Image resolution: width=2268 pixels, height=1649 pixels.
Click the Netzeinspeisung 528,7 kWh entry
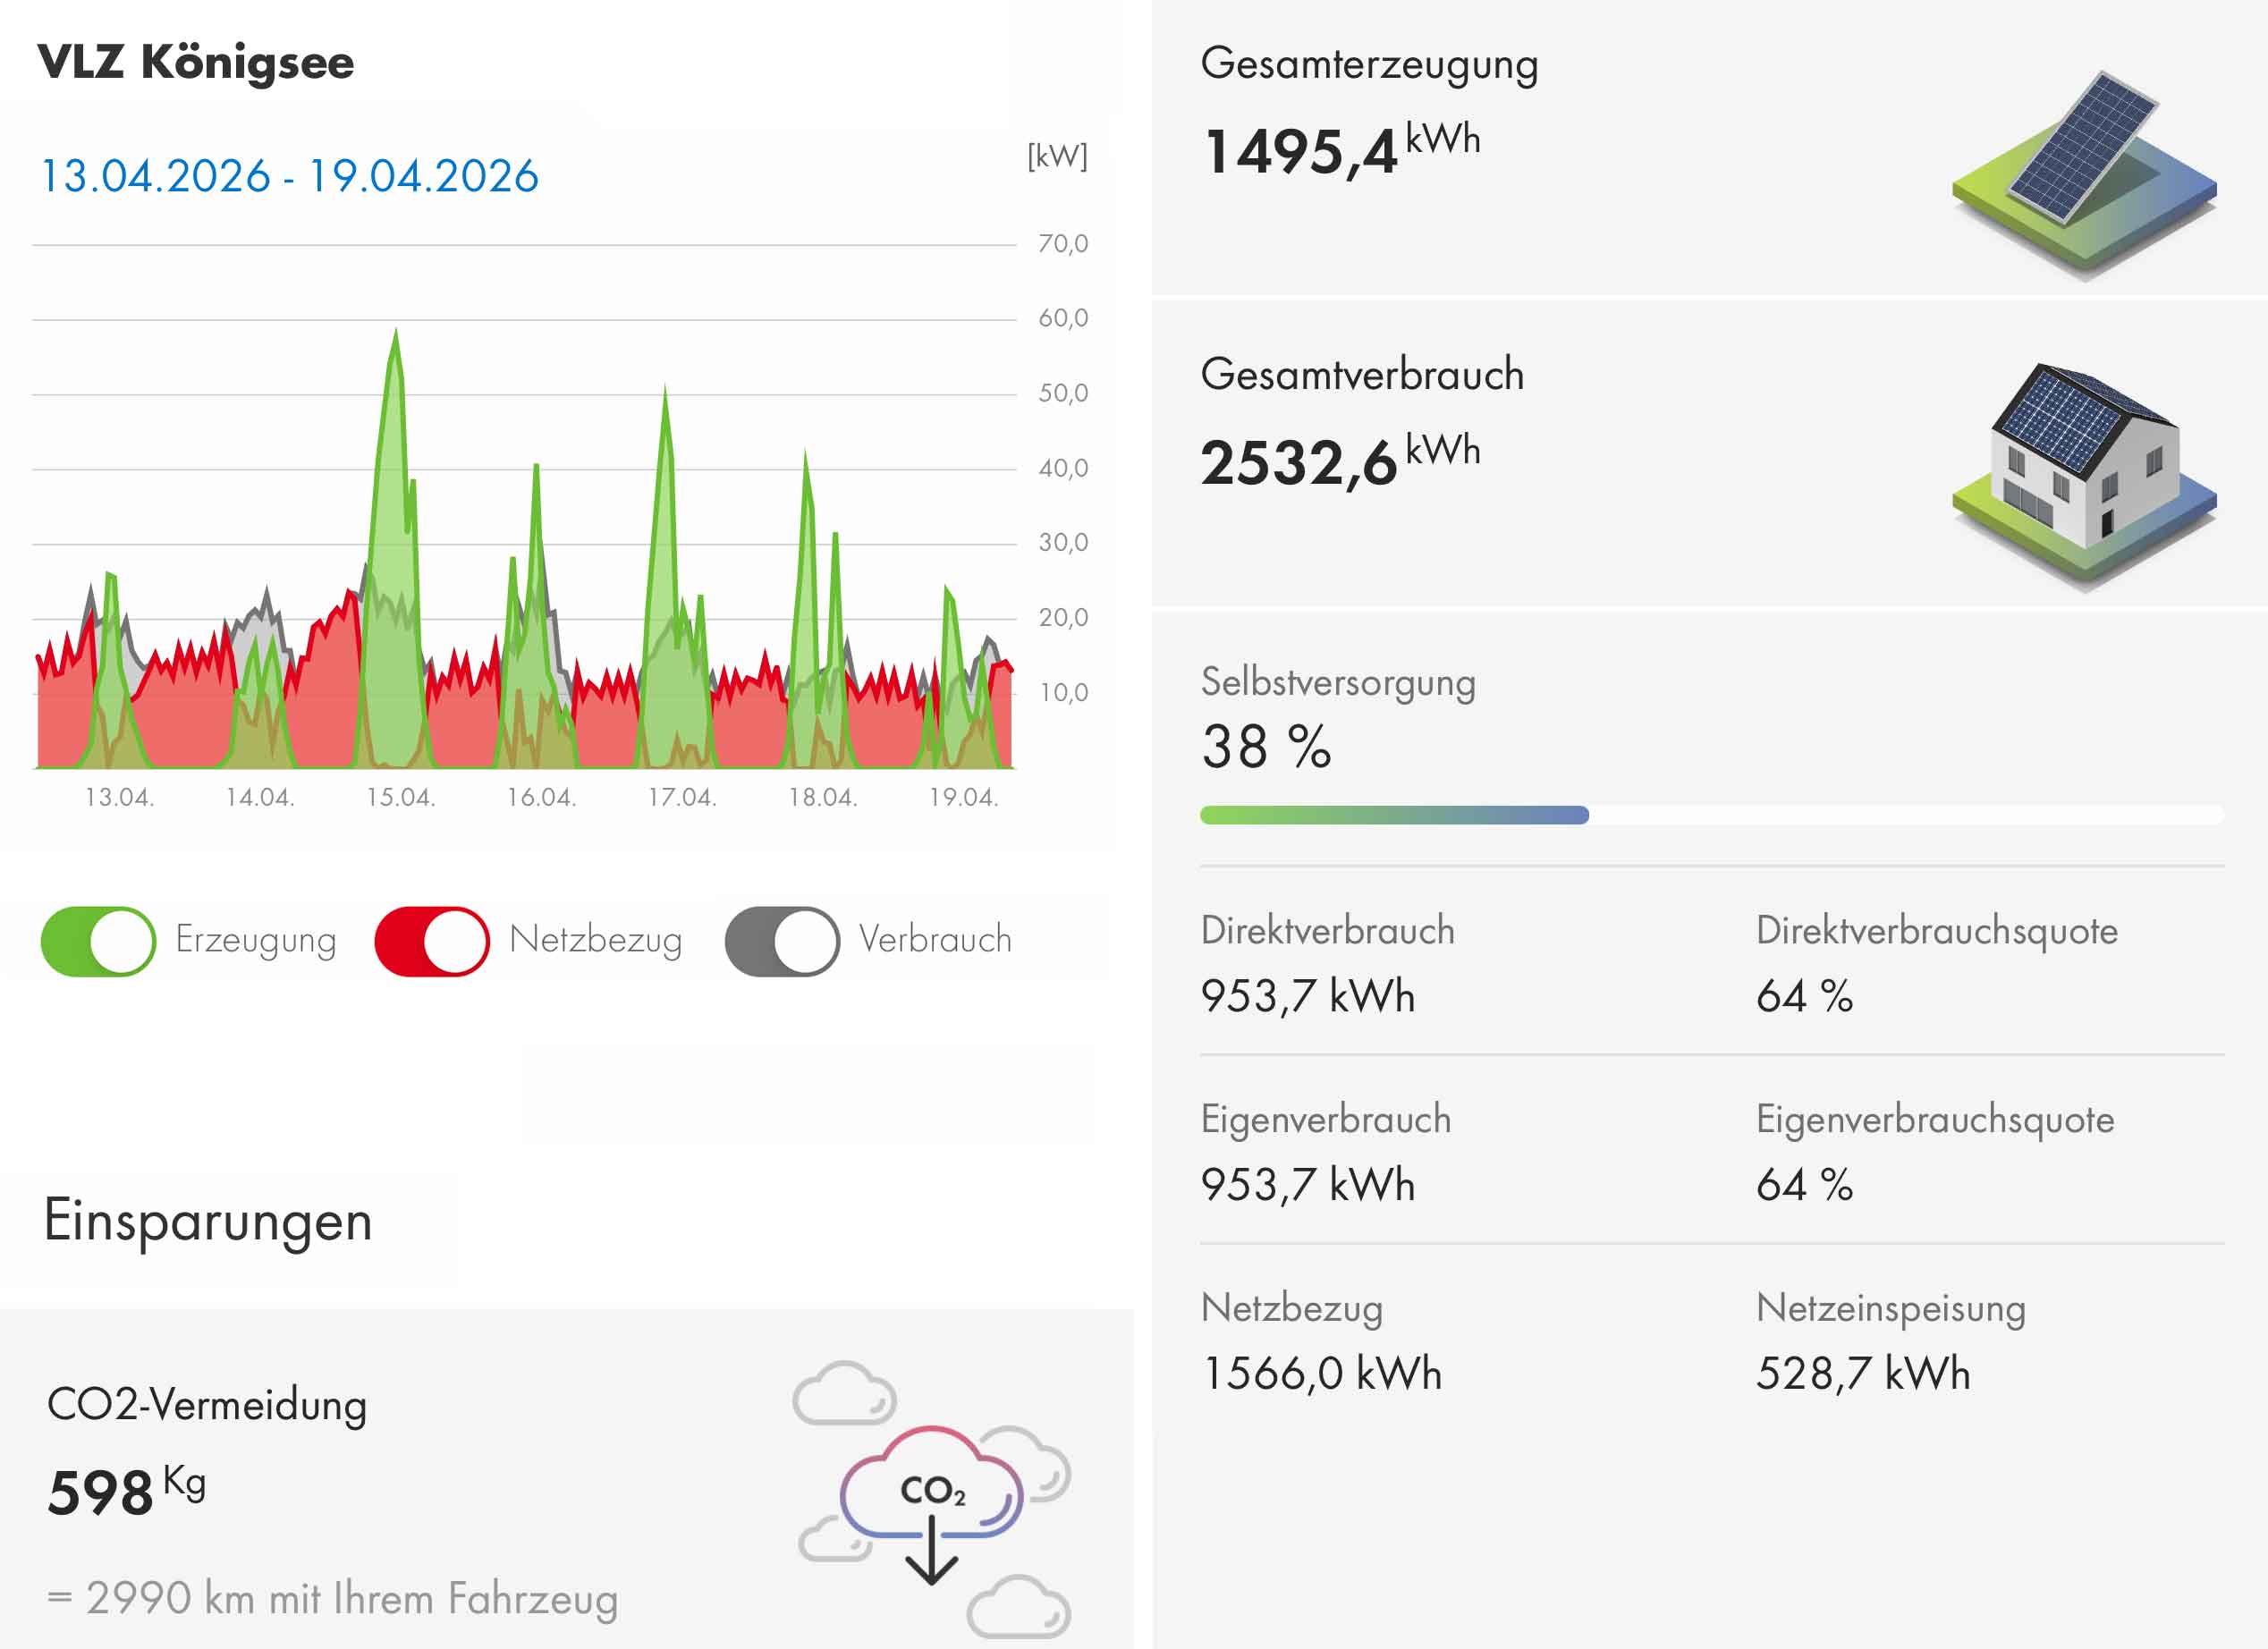click(1862, 1372)
